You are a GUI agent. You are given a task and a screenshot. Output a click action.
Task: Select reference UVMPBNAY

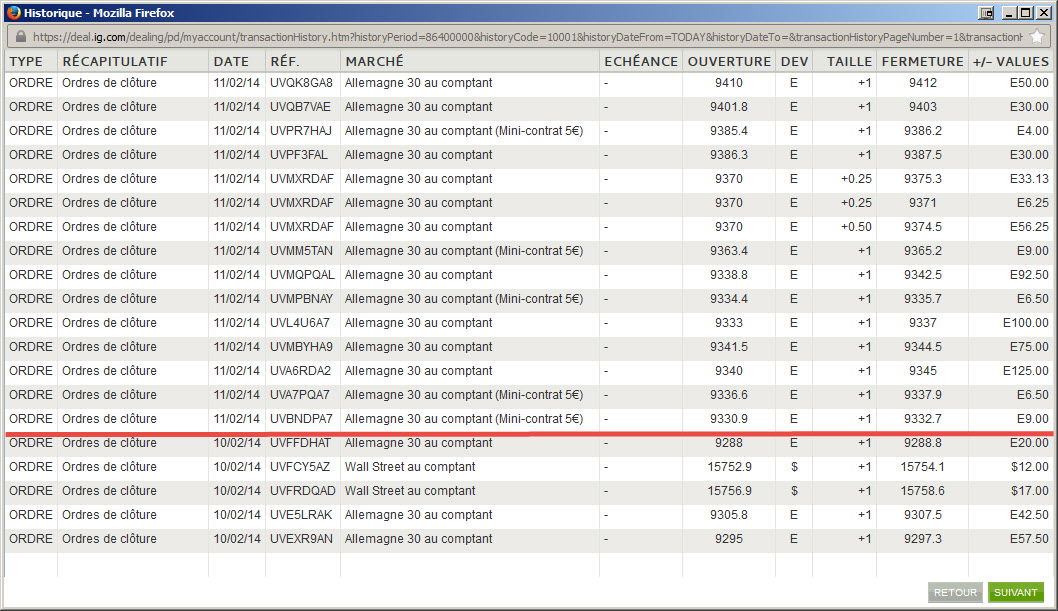(x=302, y=299)
